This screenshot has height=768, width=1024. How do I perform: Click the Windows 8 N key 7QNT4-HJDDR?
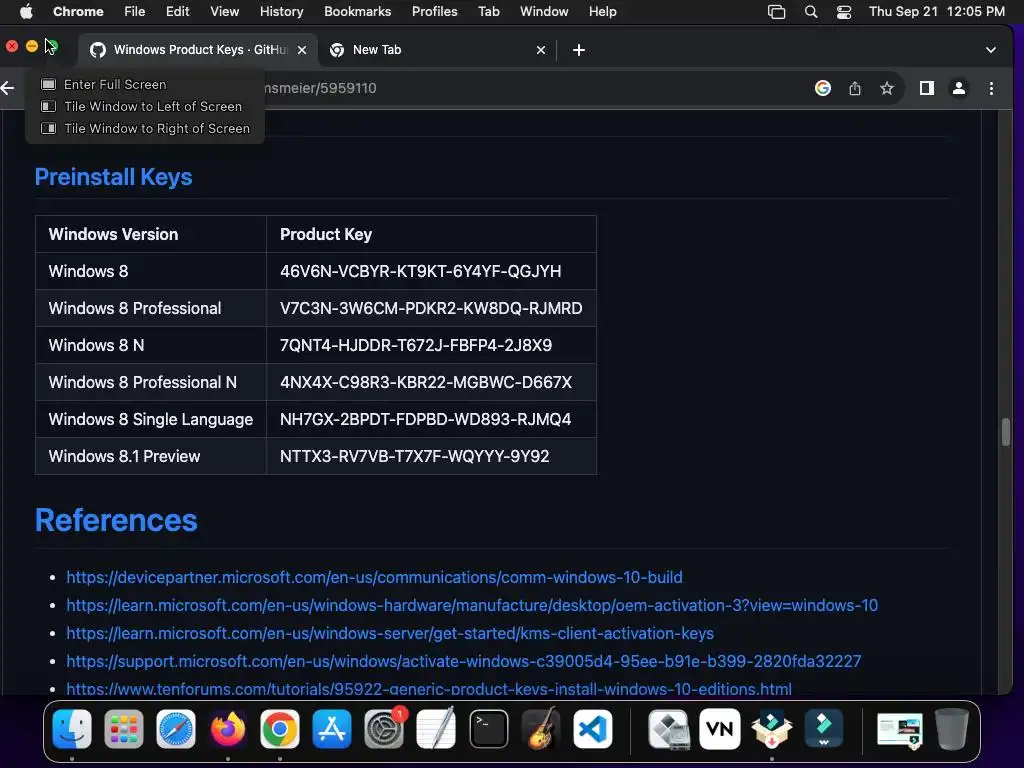[x=416, y=345]
